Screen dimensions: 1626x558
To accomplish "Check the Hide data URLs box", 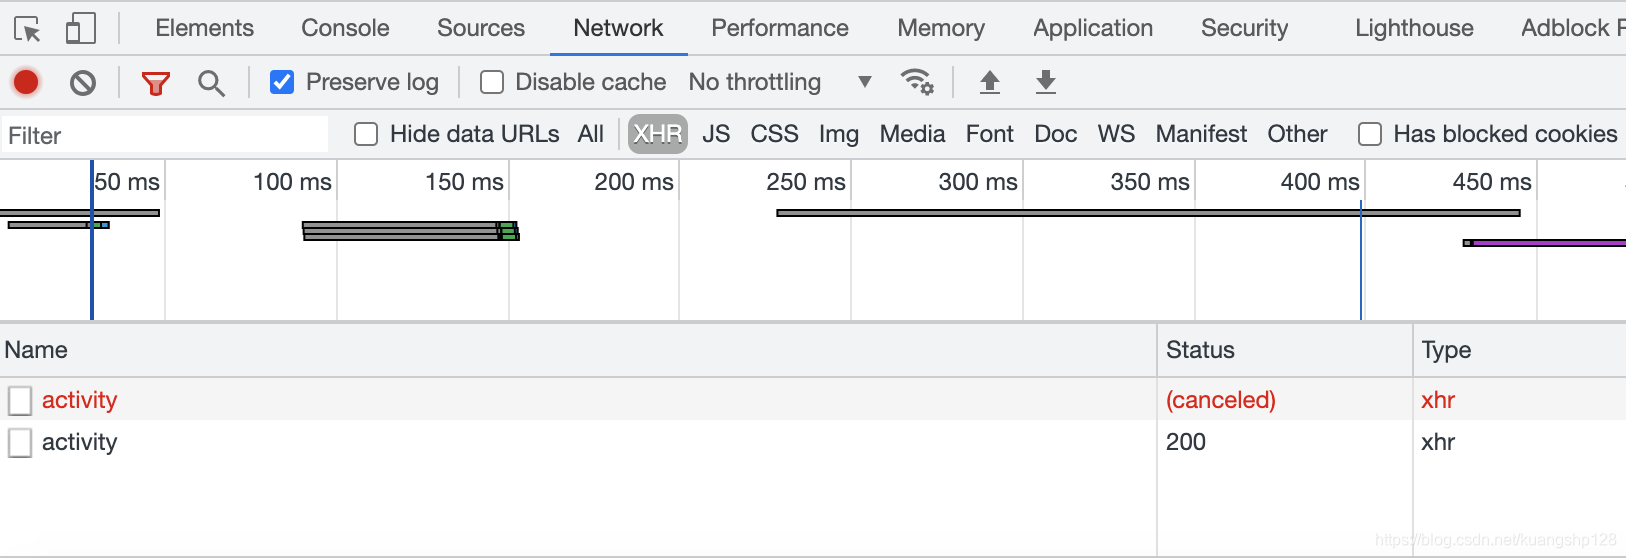I will (x=366, y=134).
